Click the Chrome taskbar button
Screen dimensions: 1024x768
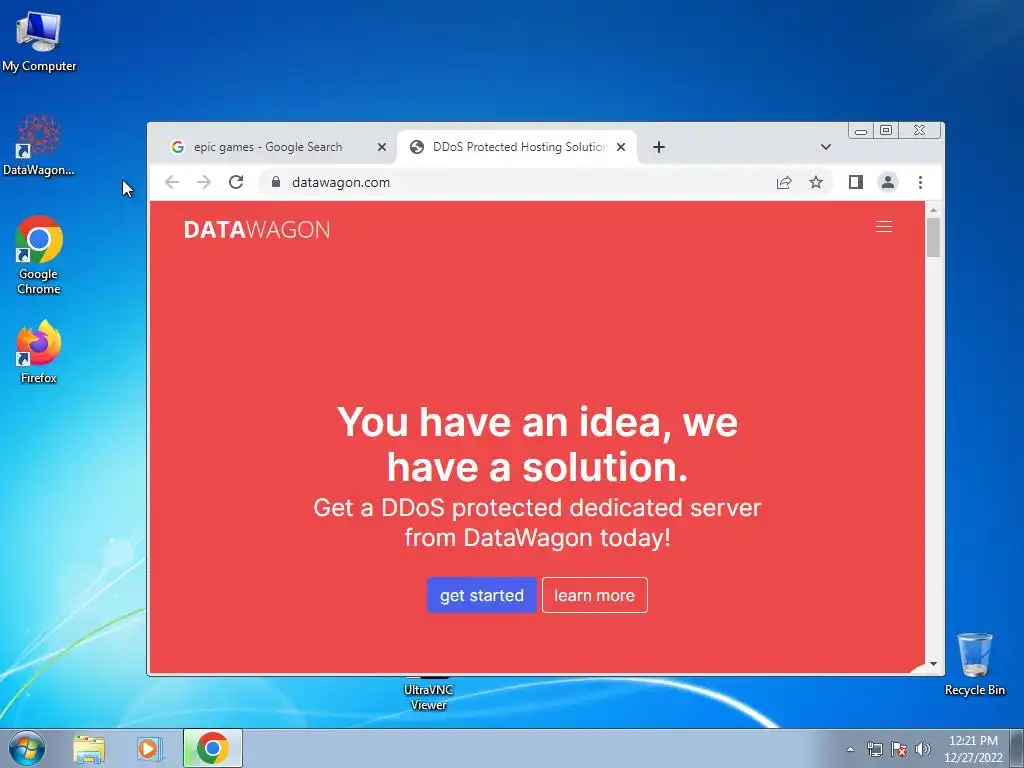click(212, 748)
